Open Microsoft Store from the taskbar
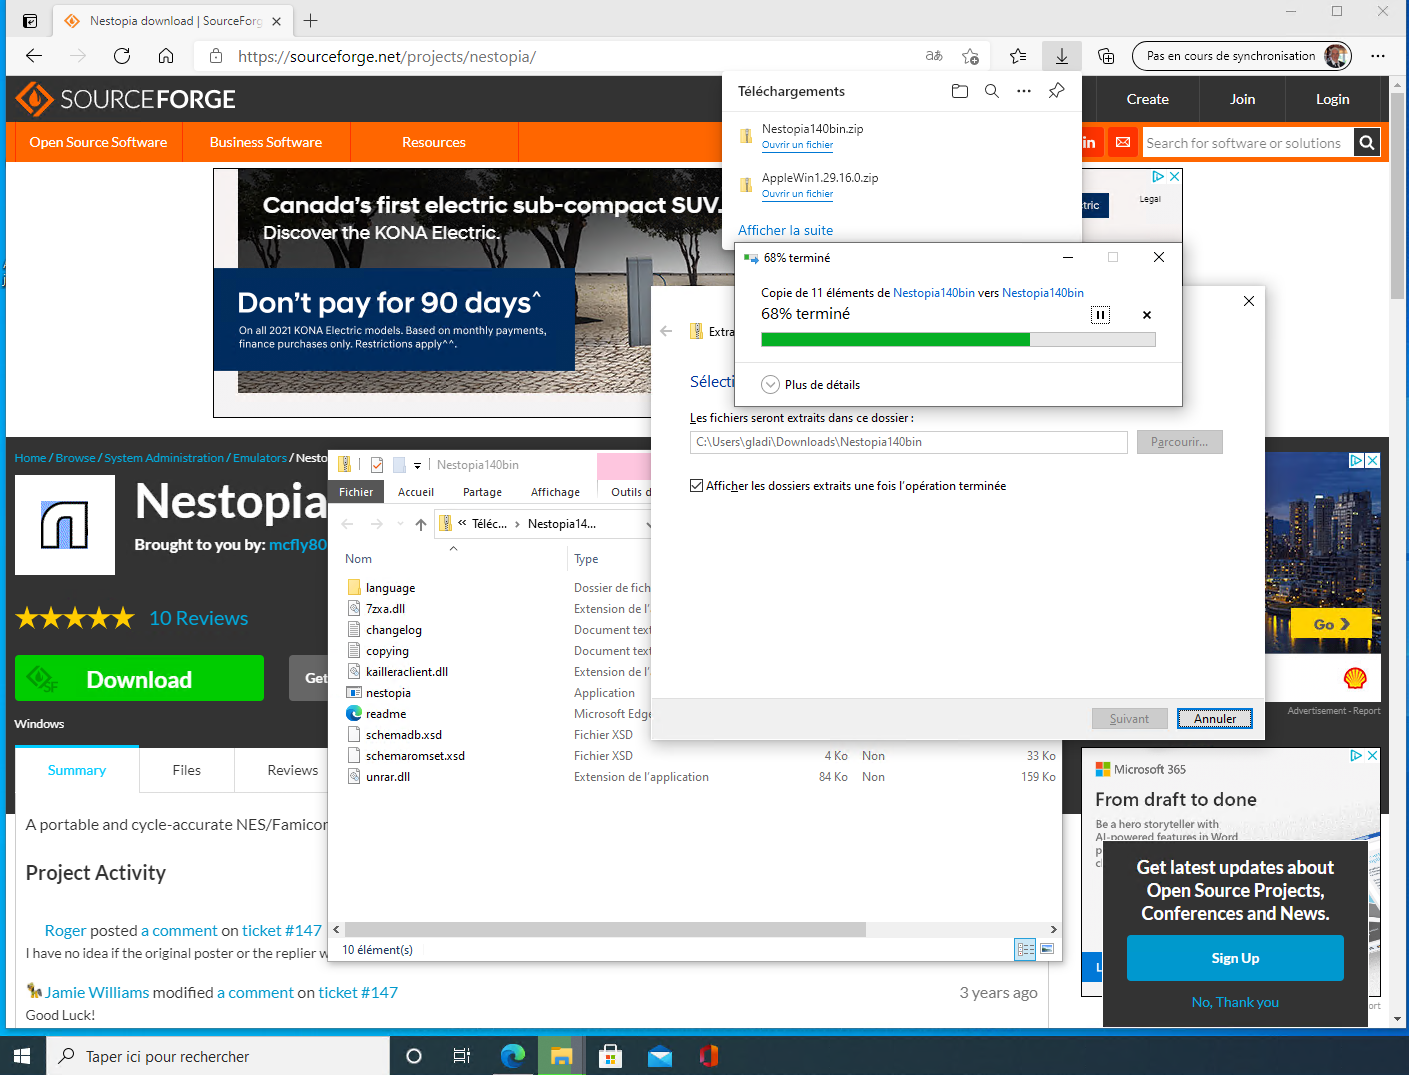 click(610, 1056)
